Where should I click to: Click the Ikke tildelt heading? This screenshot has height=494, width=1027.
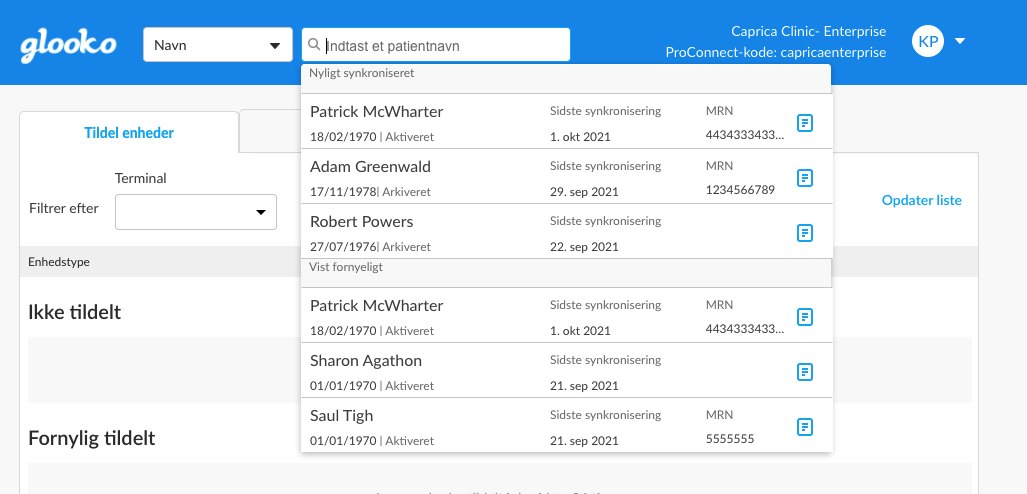75,312
